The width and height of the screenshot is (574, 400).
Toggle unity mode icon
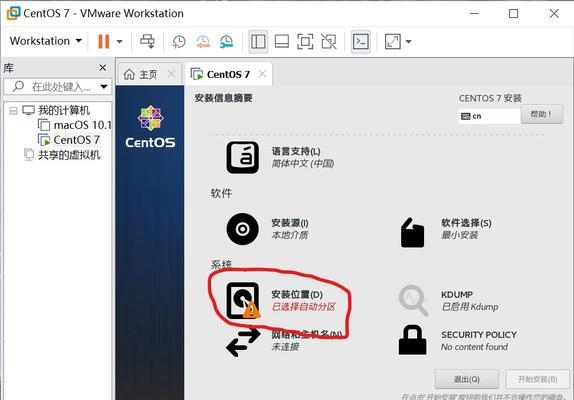pos(328,41)
